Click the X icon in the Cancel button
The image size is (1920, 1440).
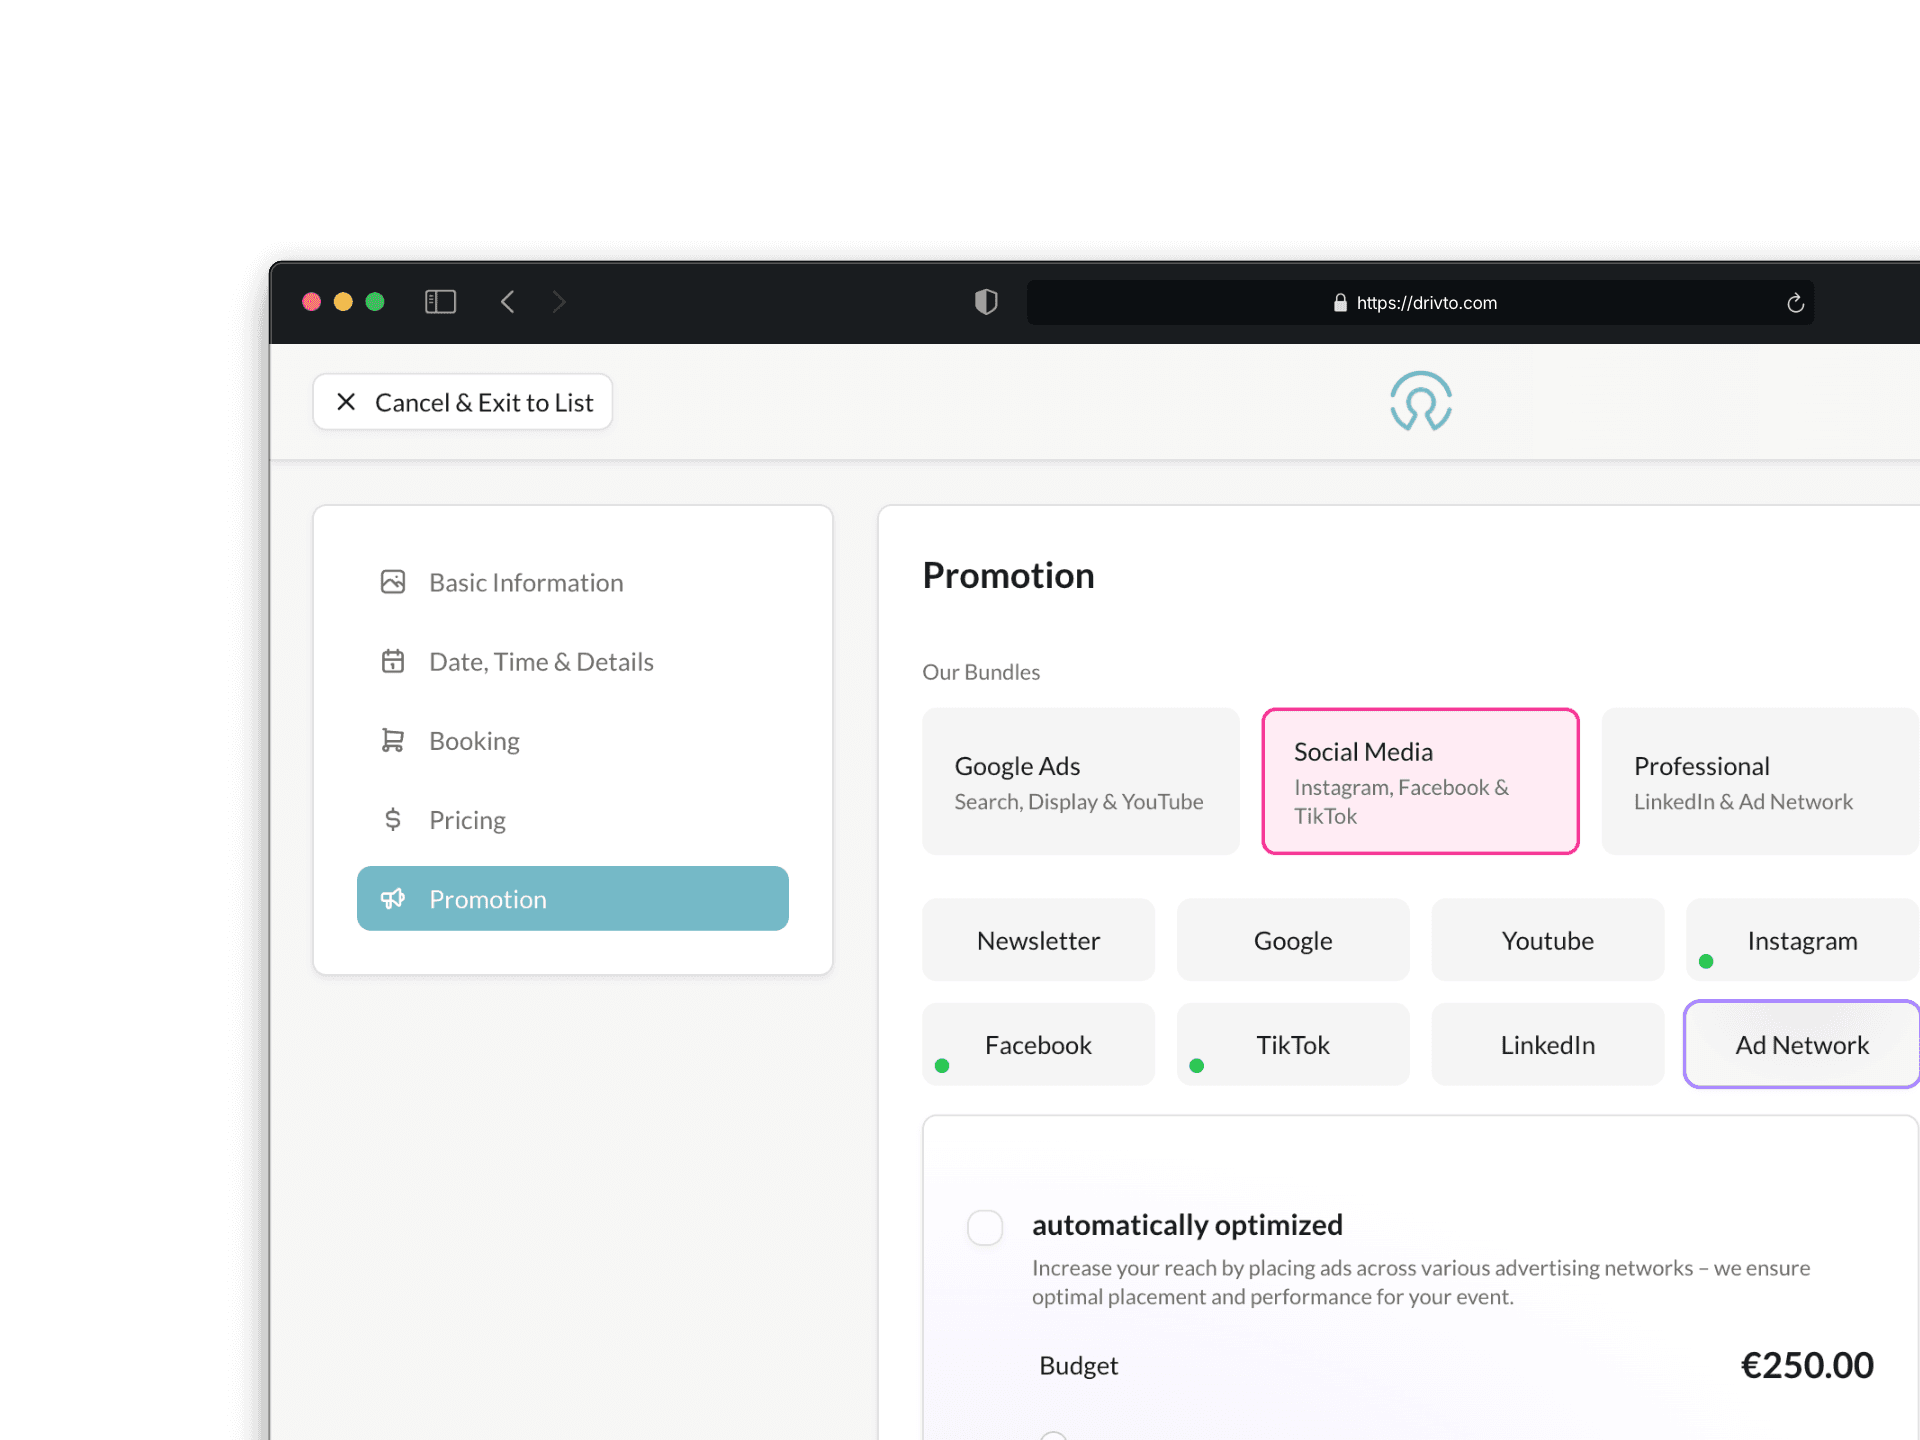coord(346,402)
